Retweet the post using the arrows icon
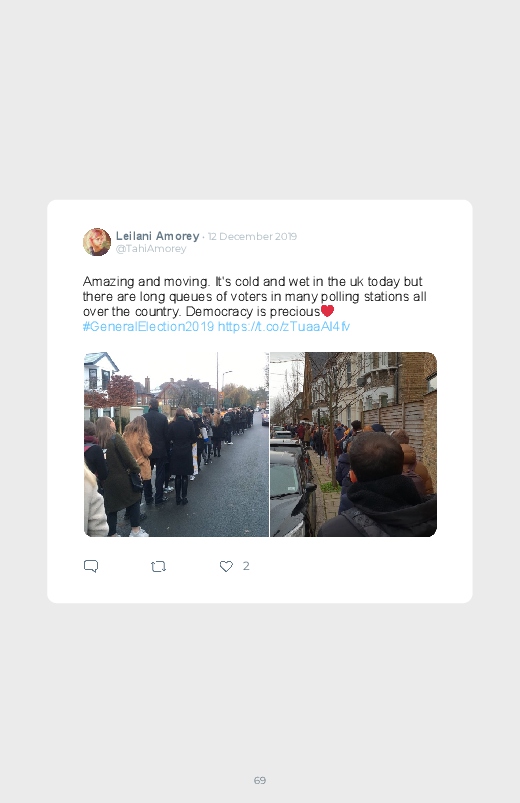Viewport: 520px width, 803px height. [x=158, y=566]
